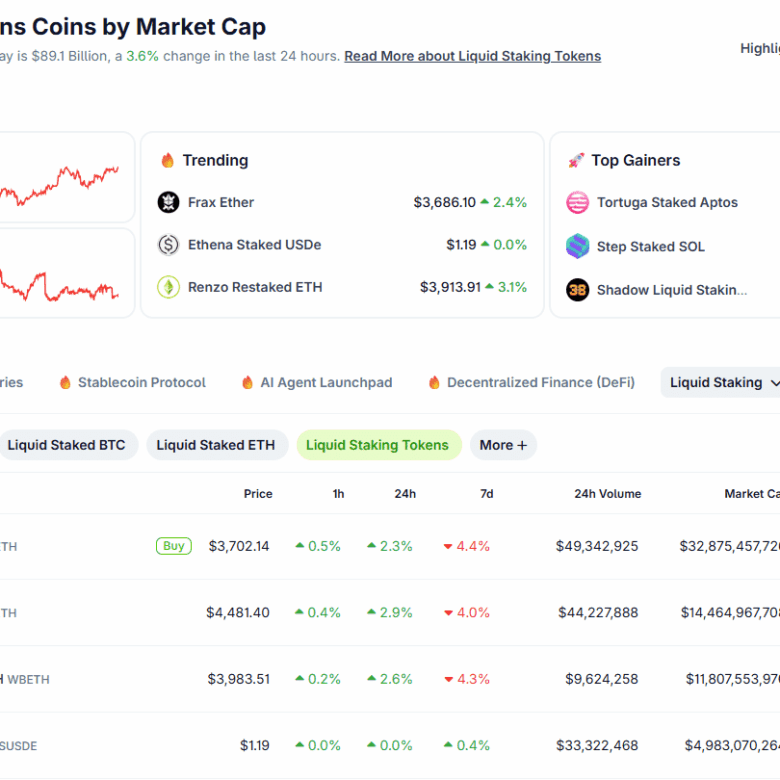Click the upper red sparkline chart card
Viewport: 780px width, 780px height.
coord(67,177)
